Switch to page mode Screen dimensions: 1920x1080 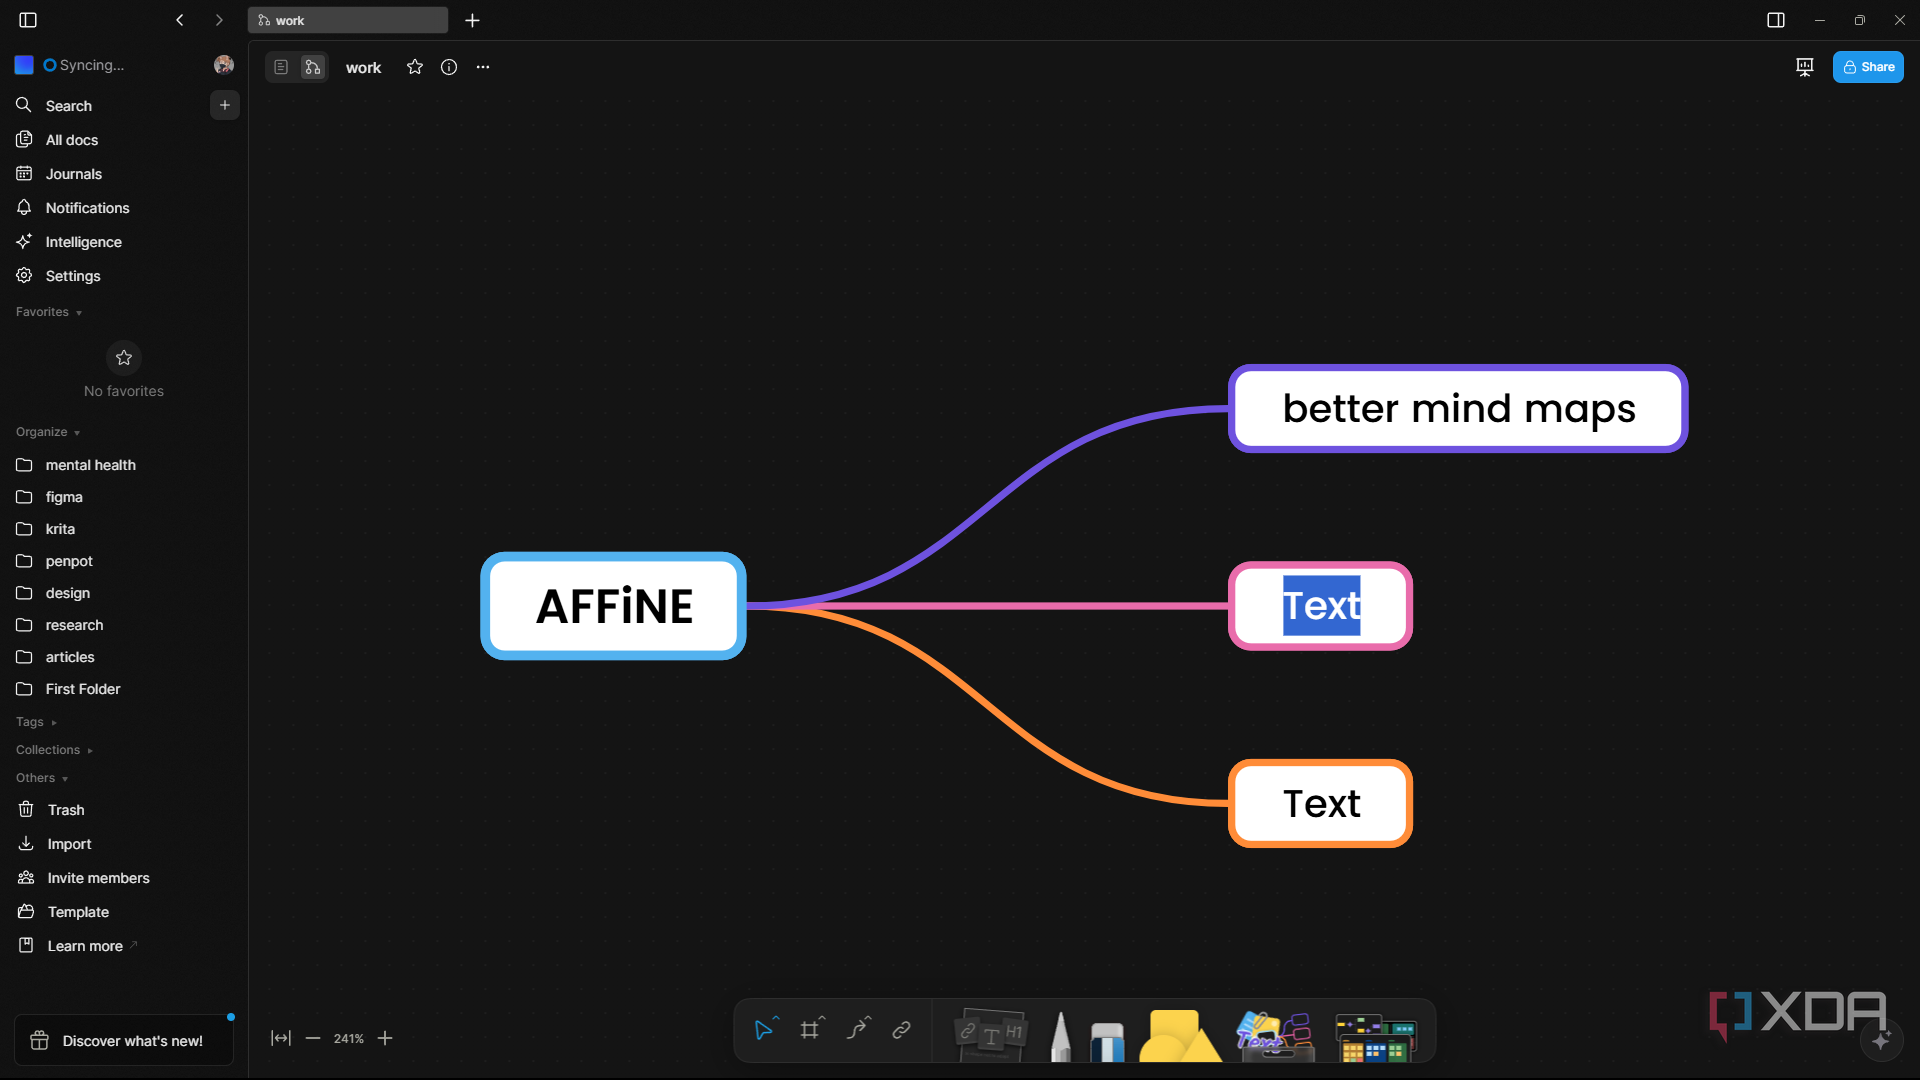click(281, 67)
